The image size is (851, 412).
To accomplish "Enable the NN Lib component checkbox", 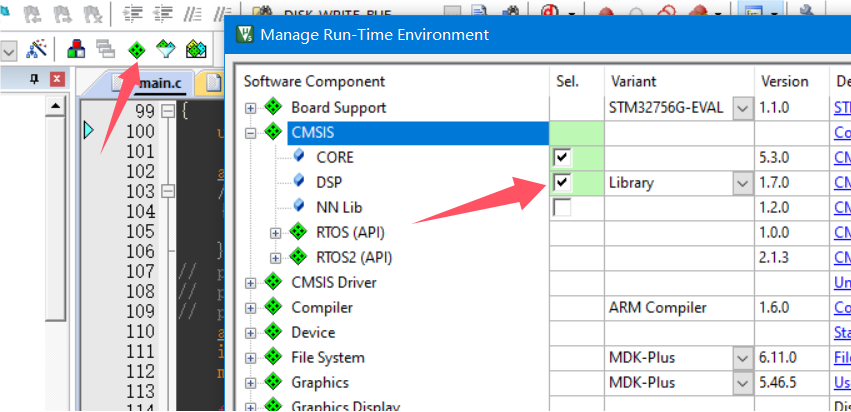I will coord(562,207).
